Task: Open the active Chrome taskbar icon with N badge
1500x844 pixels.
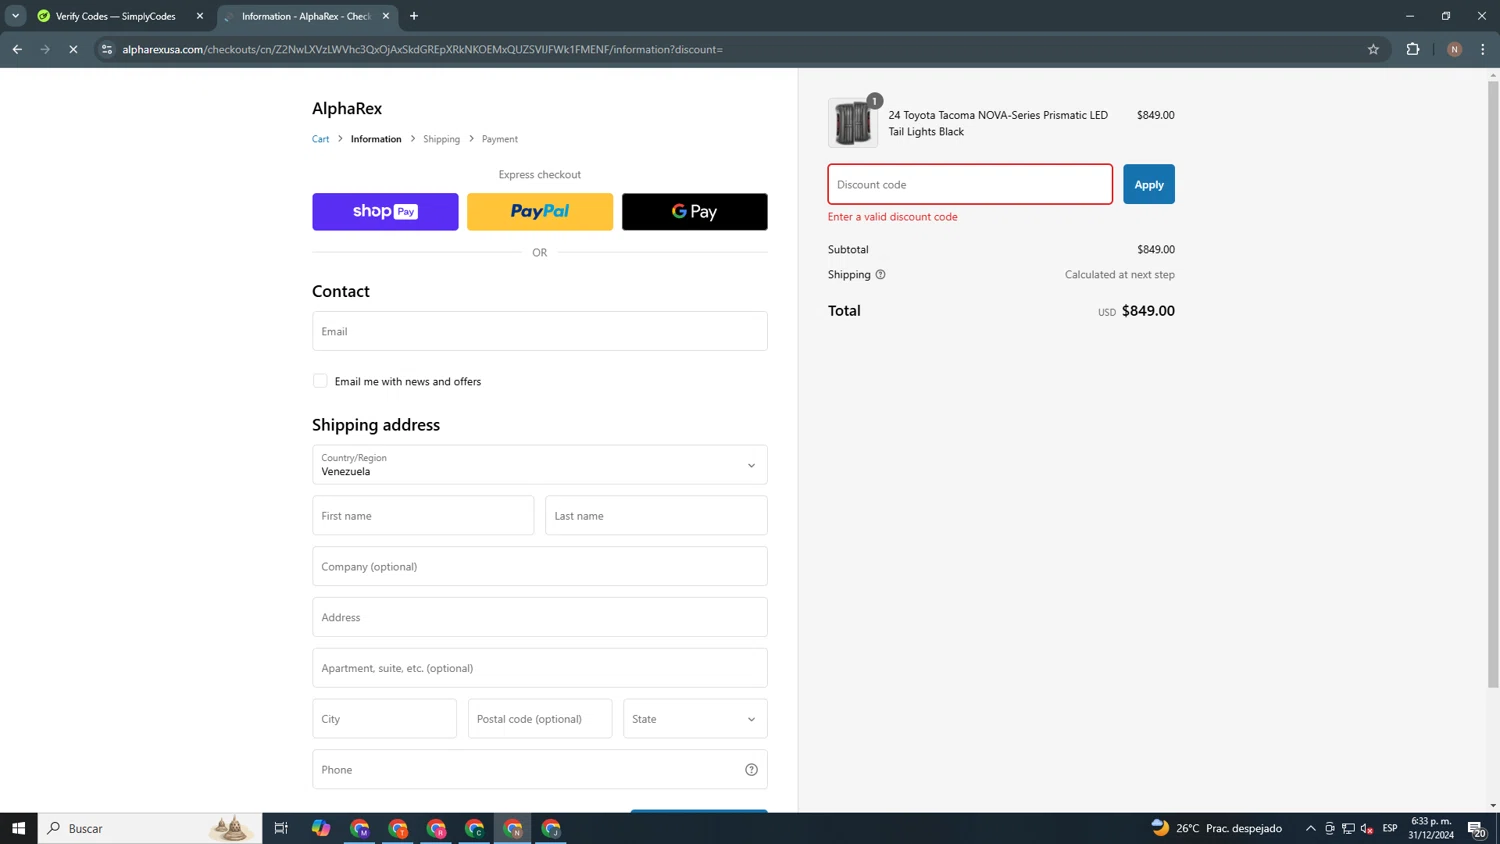Action: point(513,828)
